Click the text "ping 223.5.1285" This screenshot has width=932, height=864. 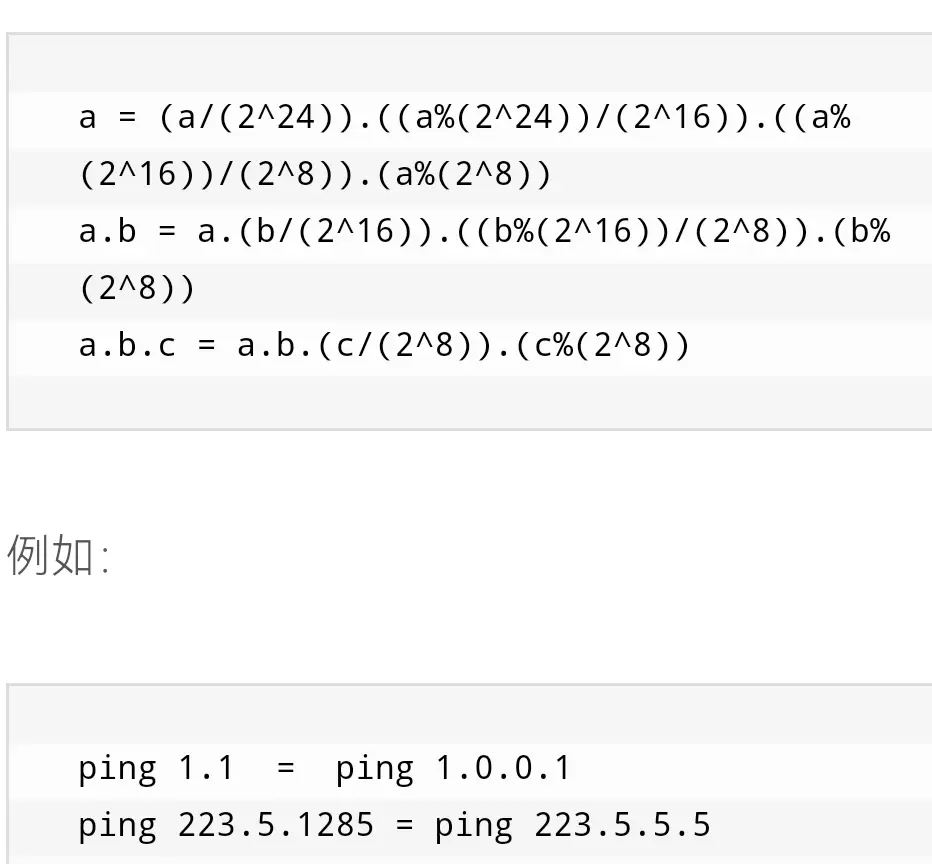point(226,825)
